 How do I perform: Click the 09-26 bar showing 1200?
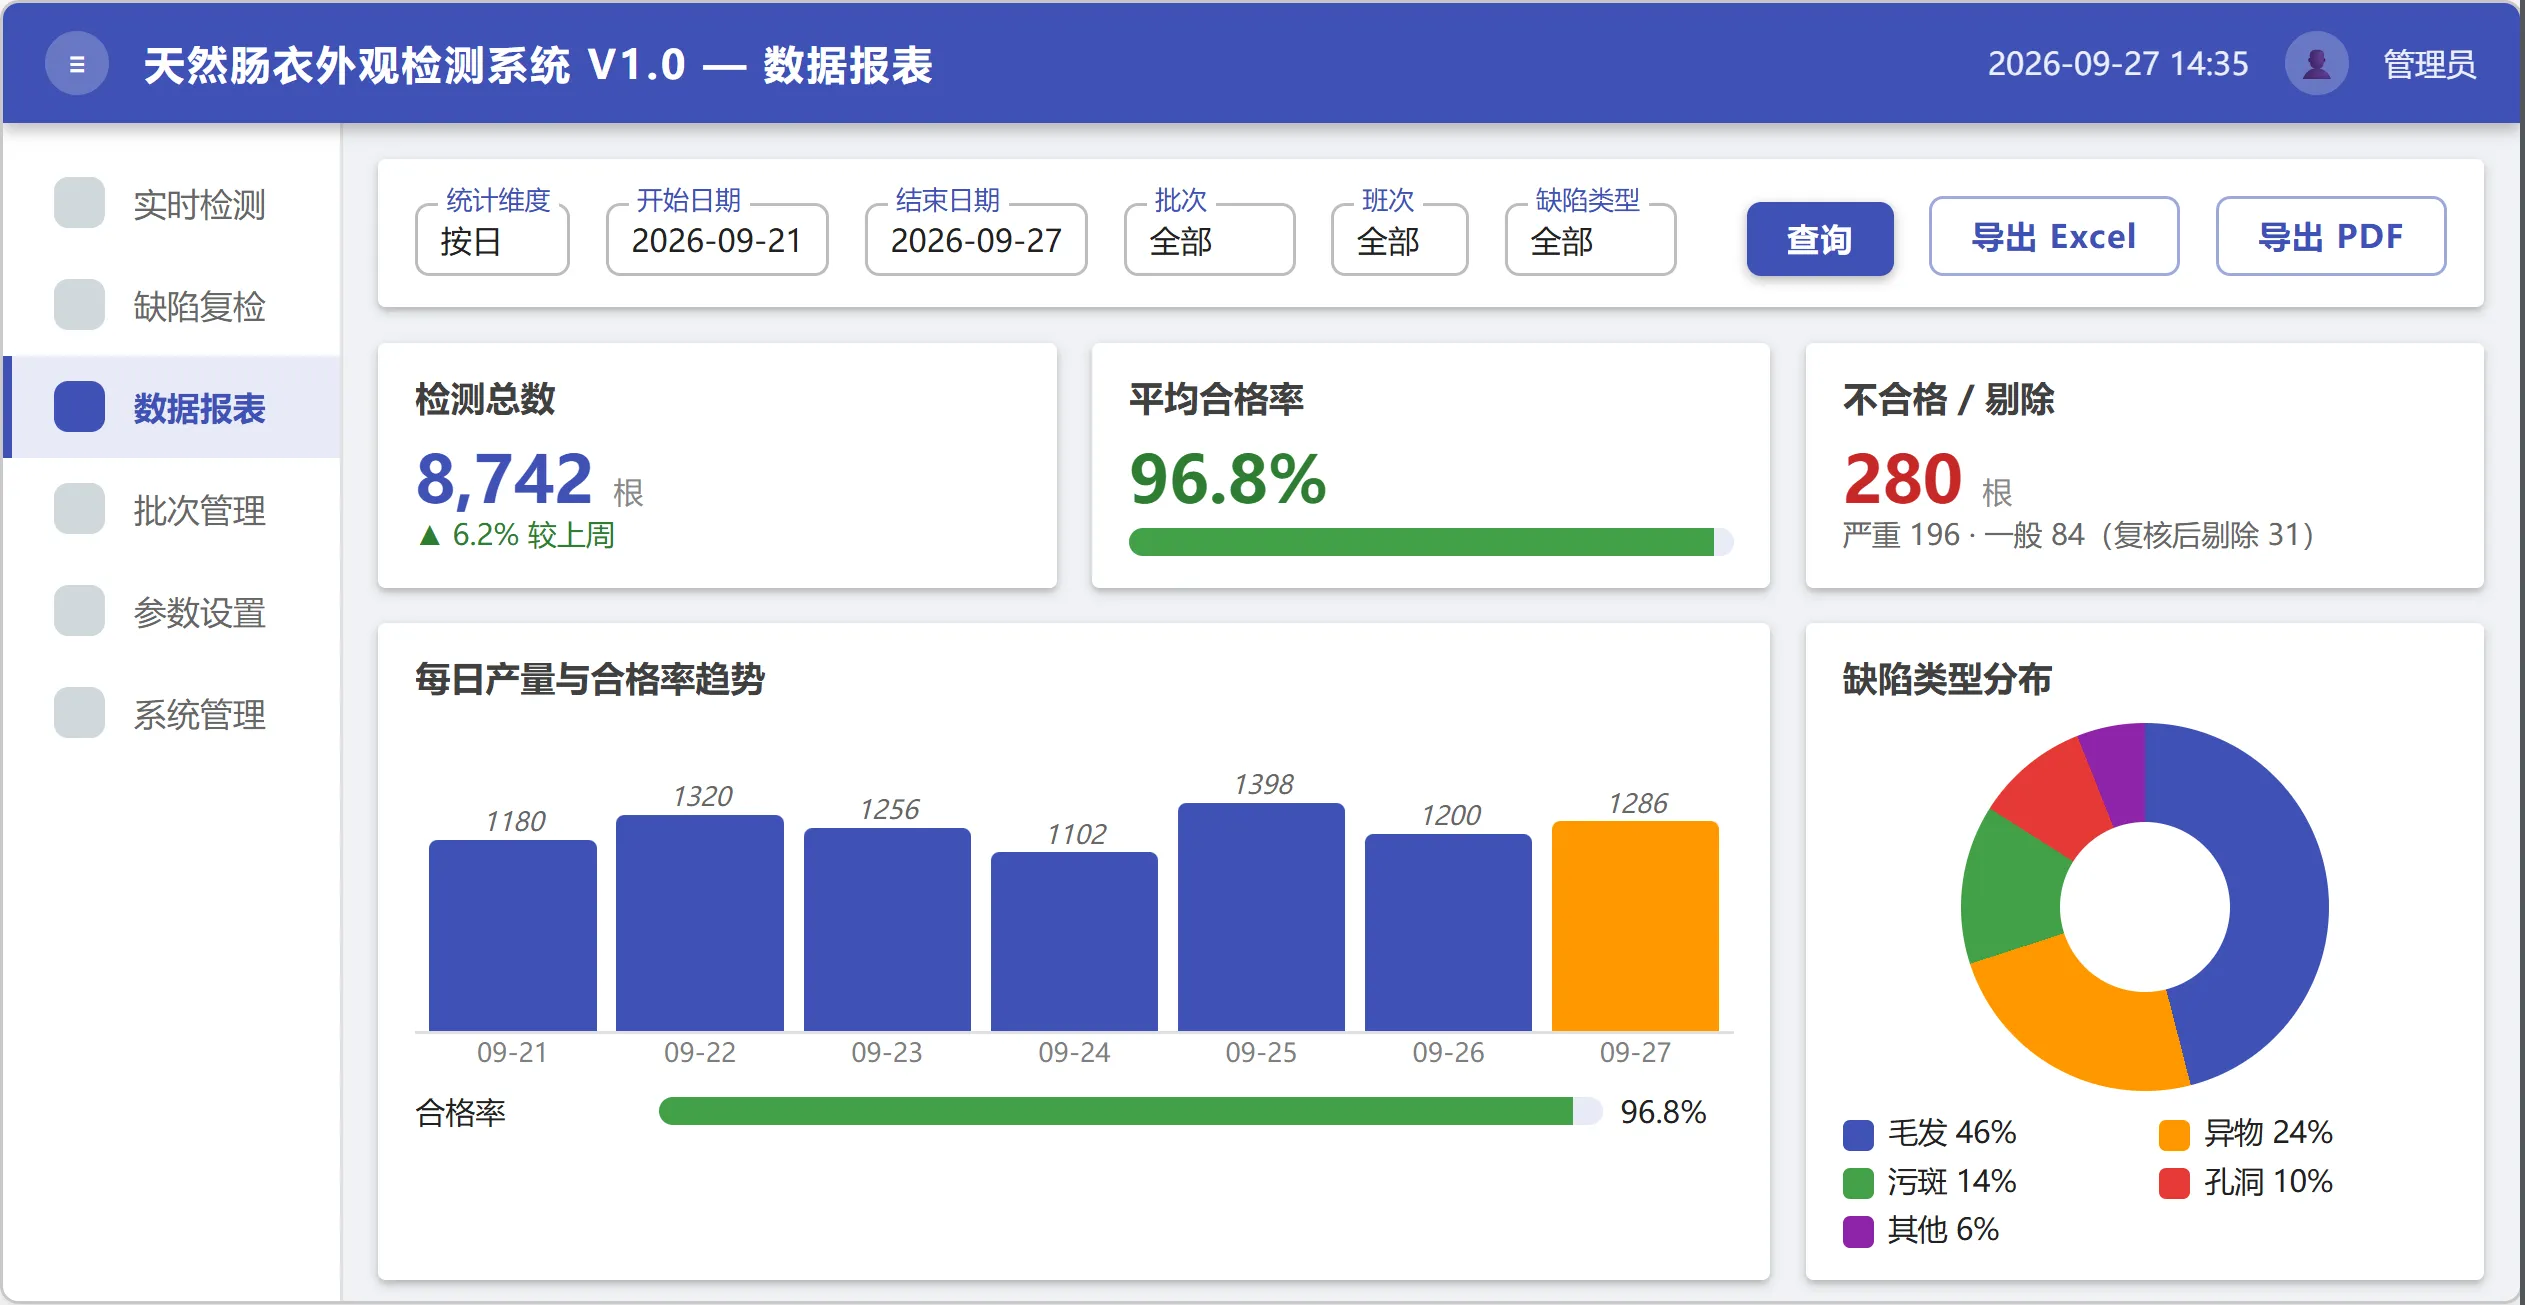(1448, 933)
